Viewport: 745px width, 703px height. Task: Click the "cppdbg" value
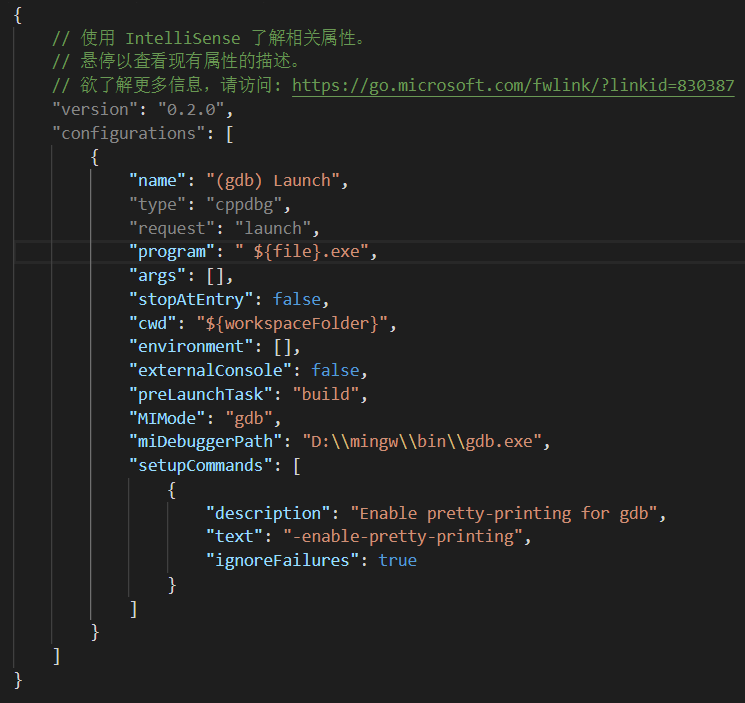point(244,205)
